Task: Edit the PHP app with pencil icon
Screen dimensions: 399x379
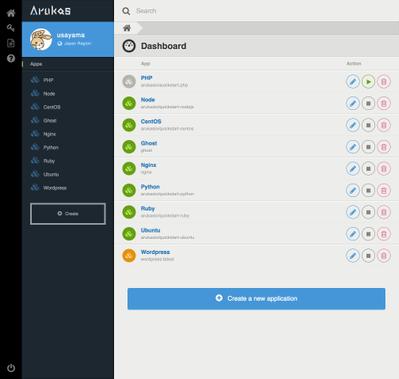Action: click(353, 82)
